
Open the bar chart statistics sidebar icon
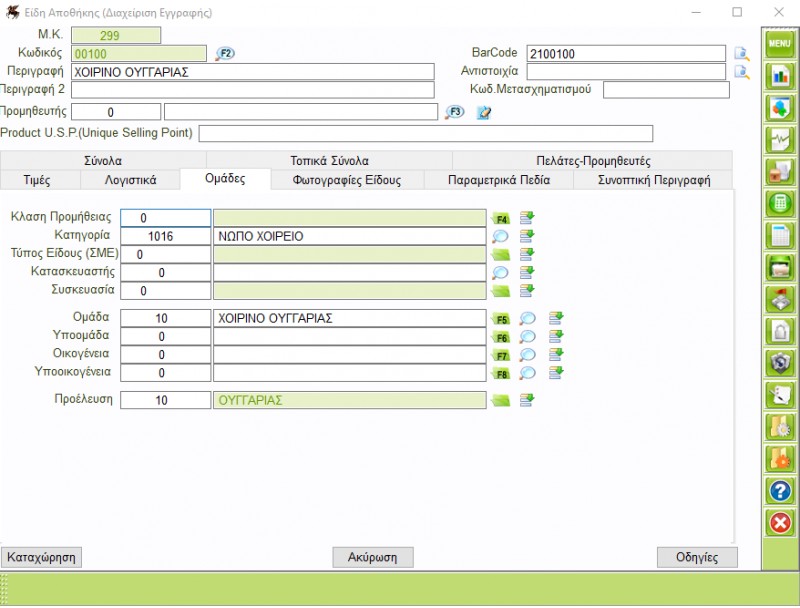tap(779, 76)
